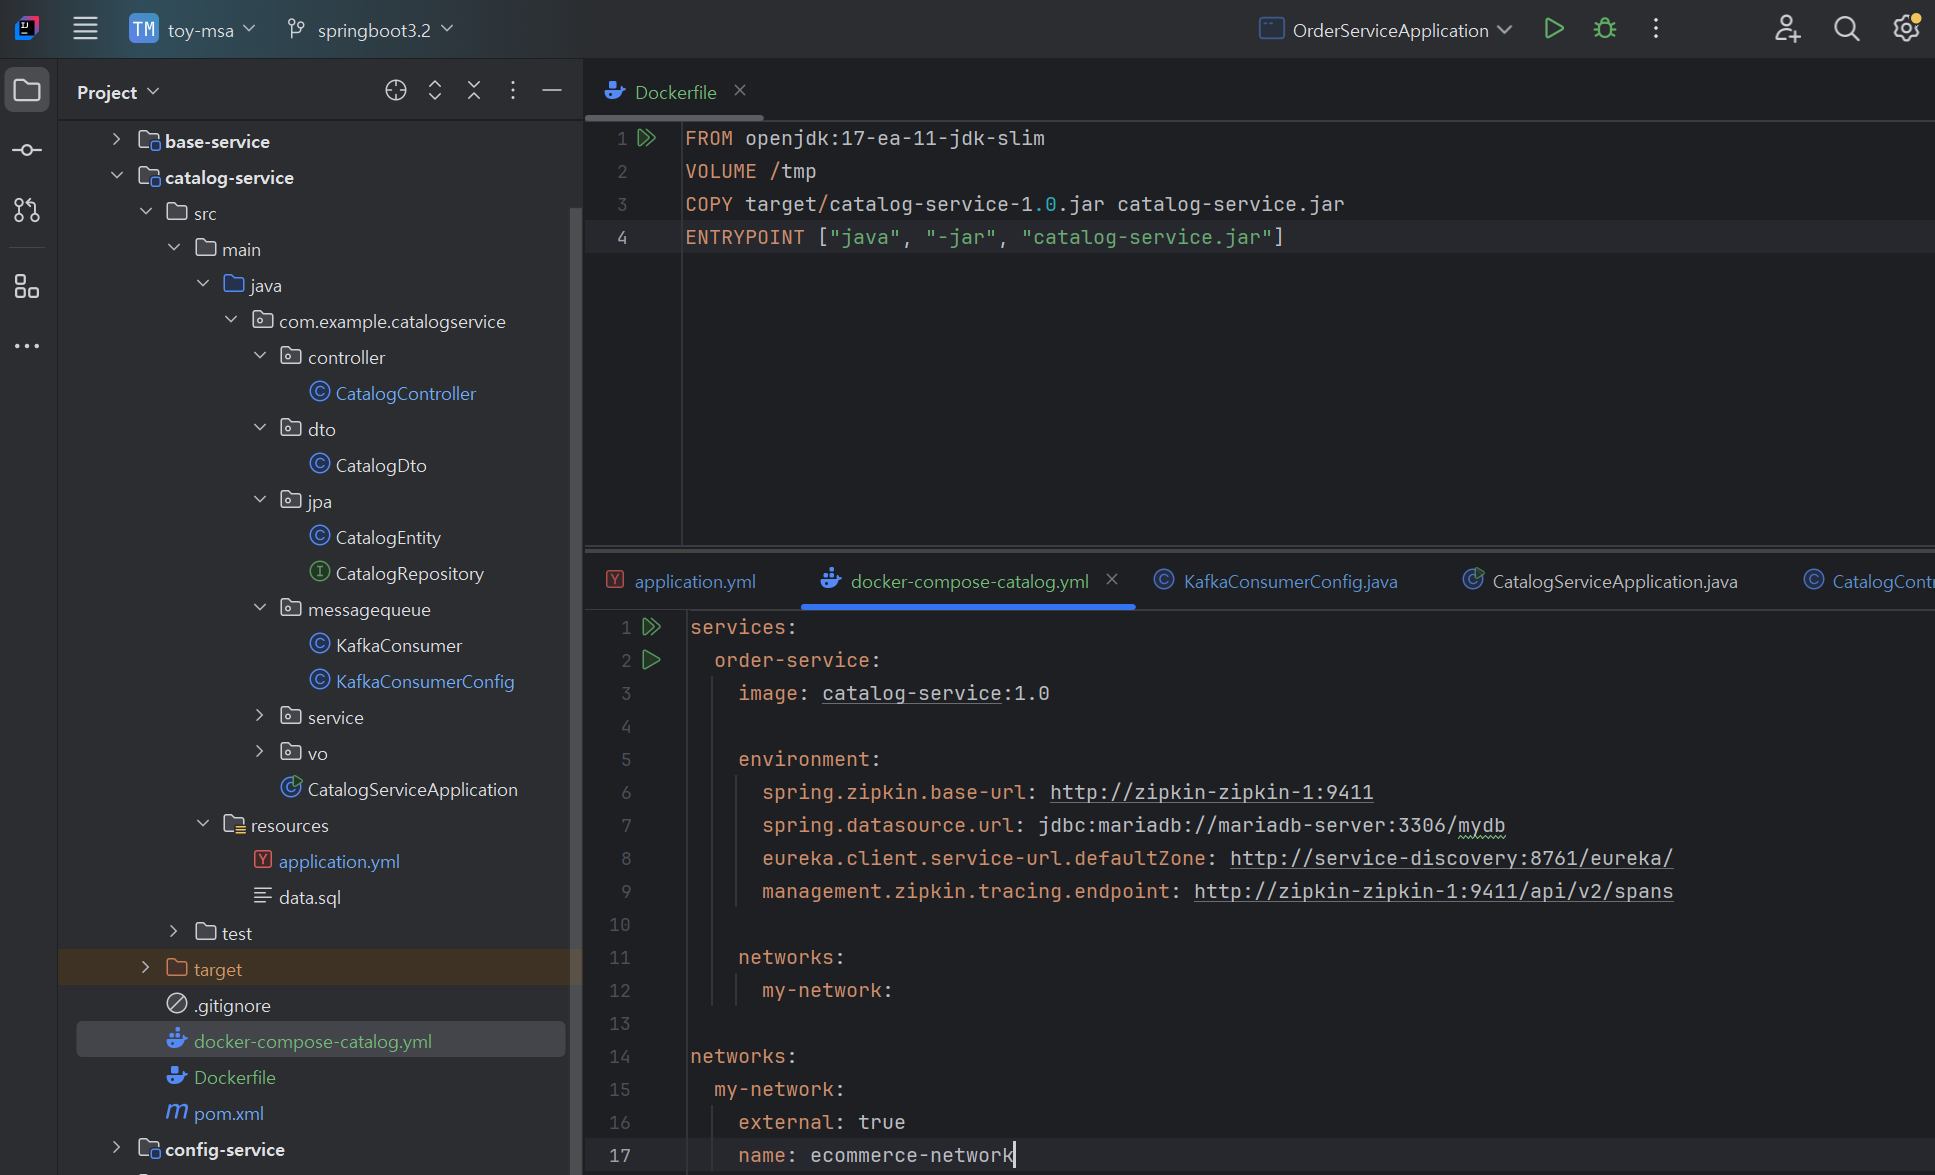Hide the Project panel with minus
The width and height of the screenshot is (1935, 1175).
click(551, 91)
